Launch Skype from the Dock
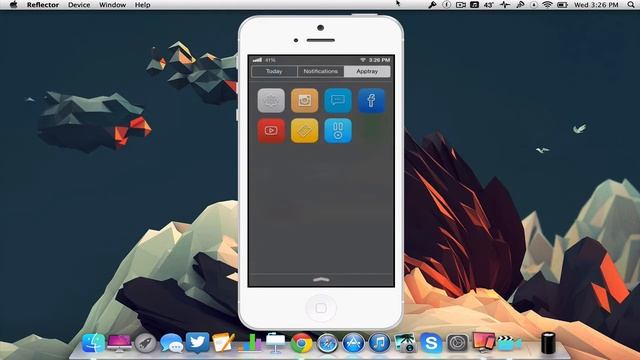The height and width of the screenshot is (360, 640). pyautogui.click(x=431, y=343)
